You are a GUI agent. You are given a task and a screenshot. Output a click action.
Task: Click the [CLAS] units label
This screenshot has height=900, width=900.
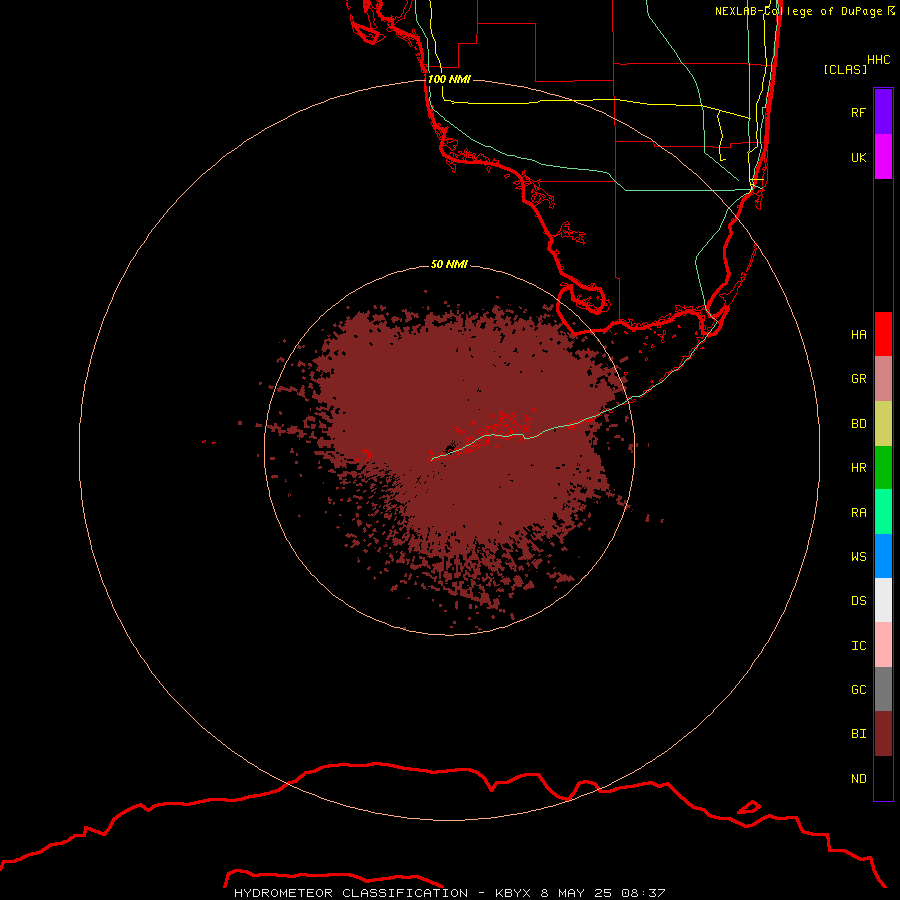point(845,69)
